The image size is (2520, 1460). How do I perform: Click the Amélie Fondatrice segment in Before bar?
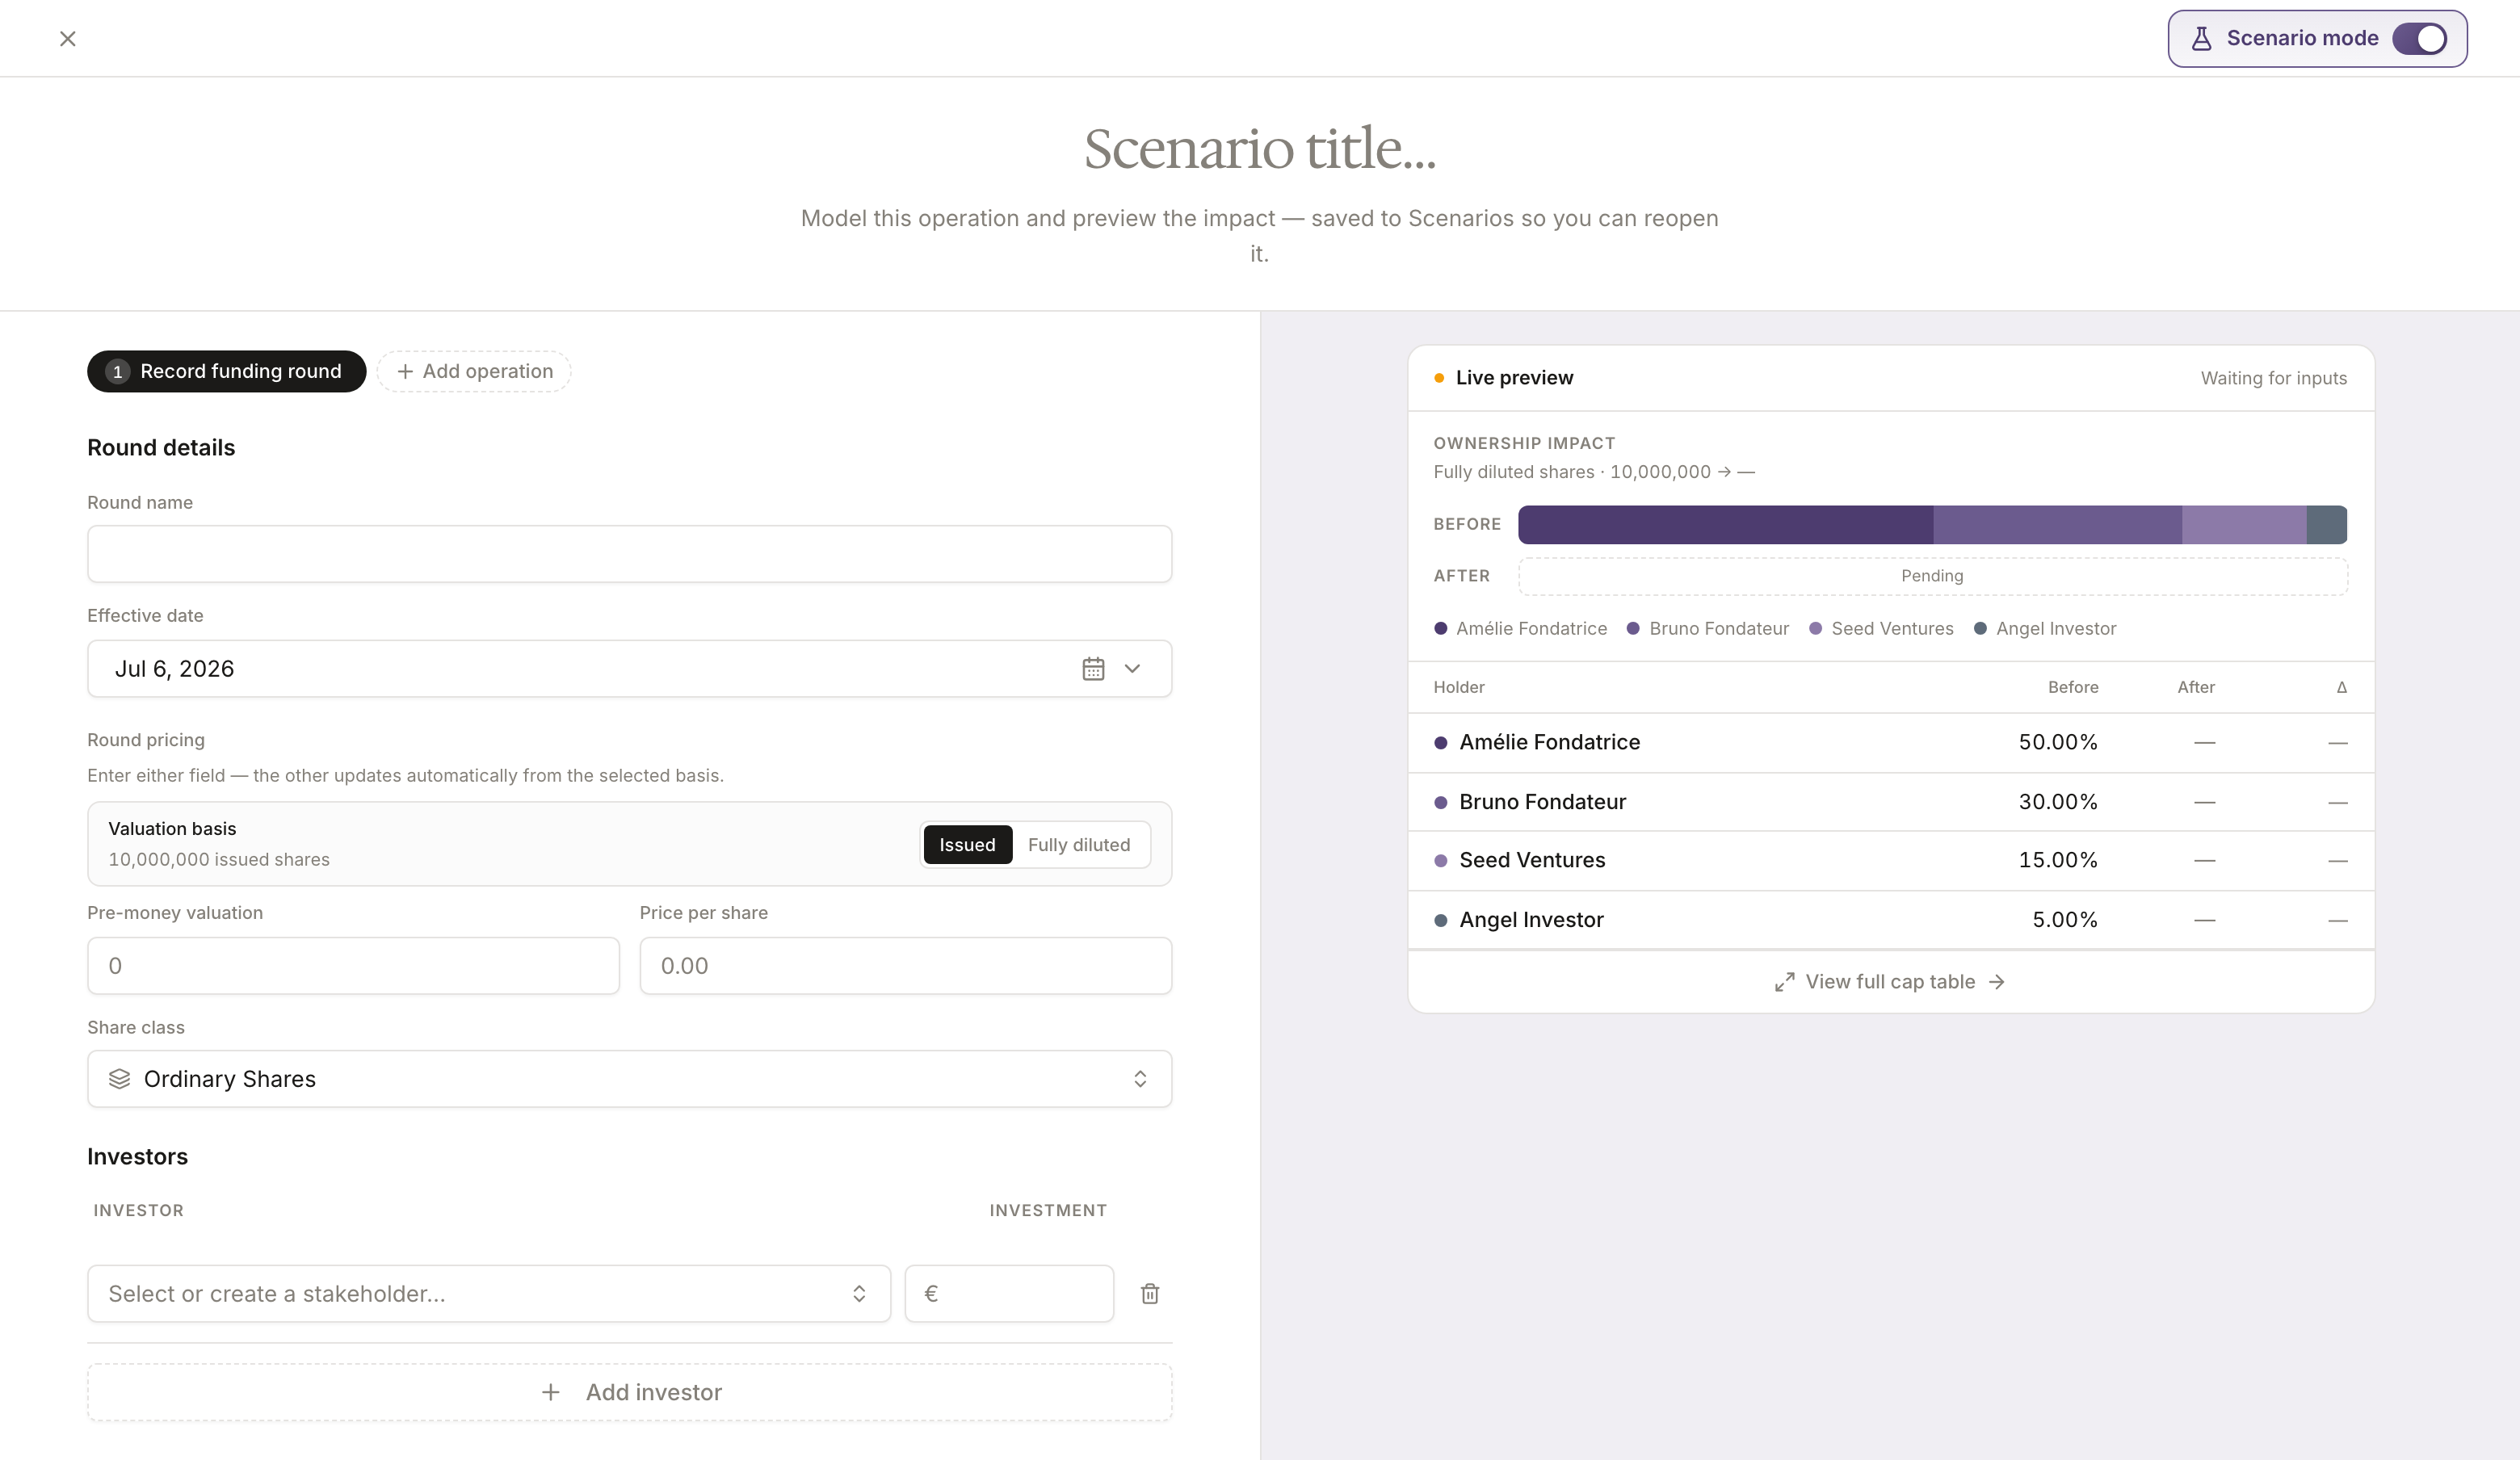pyautogui.click(x=1725, y=525)
